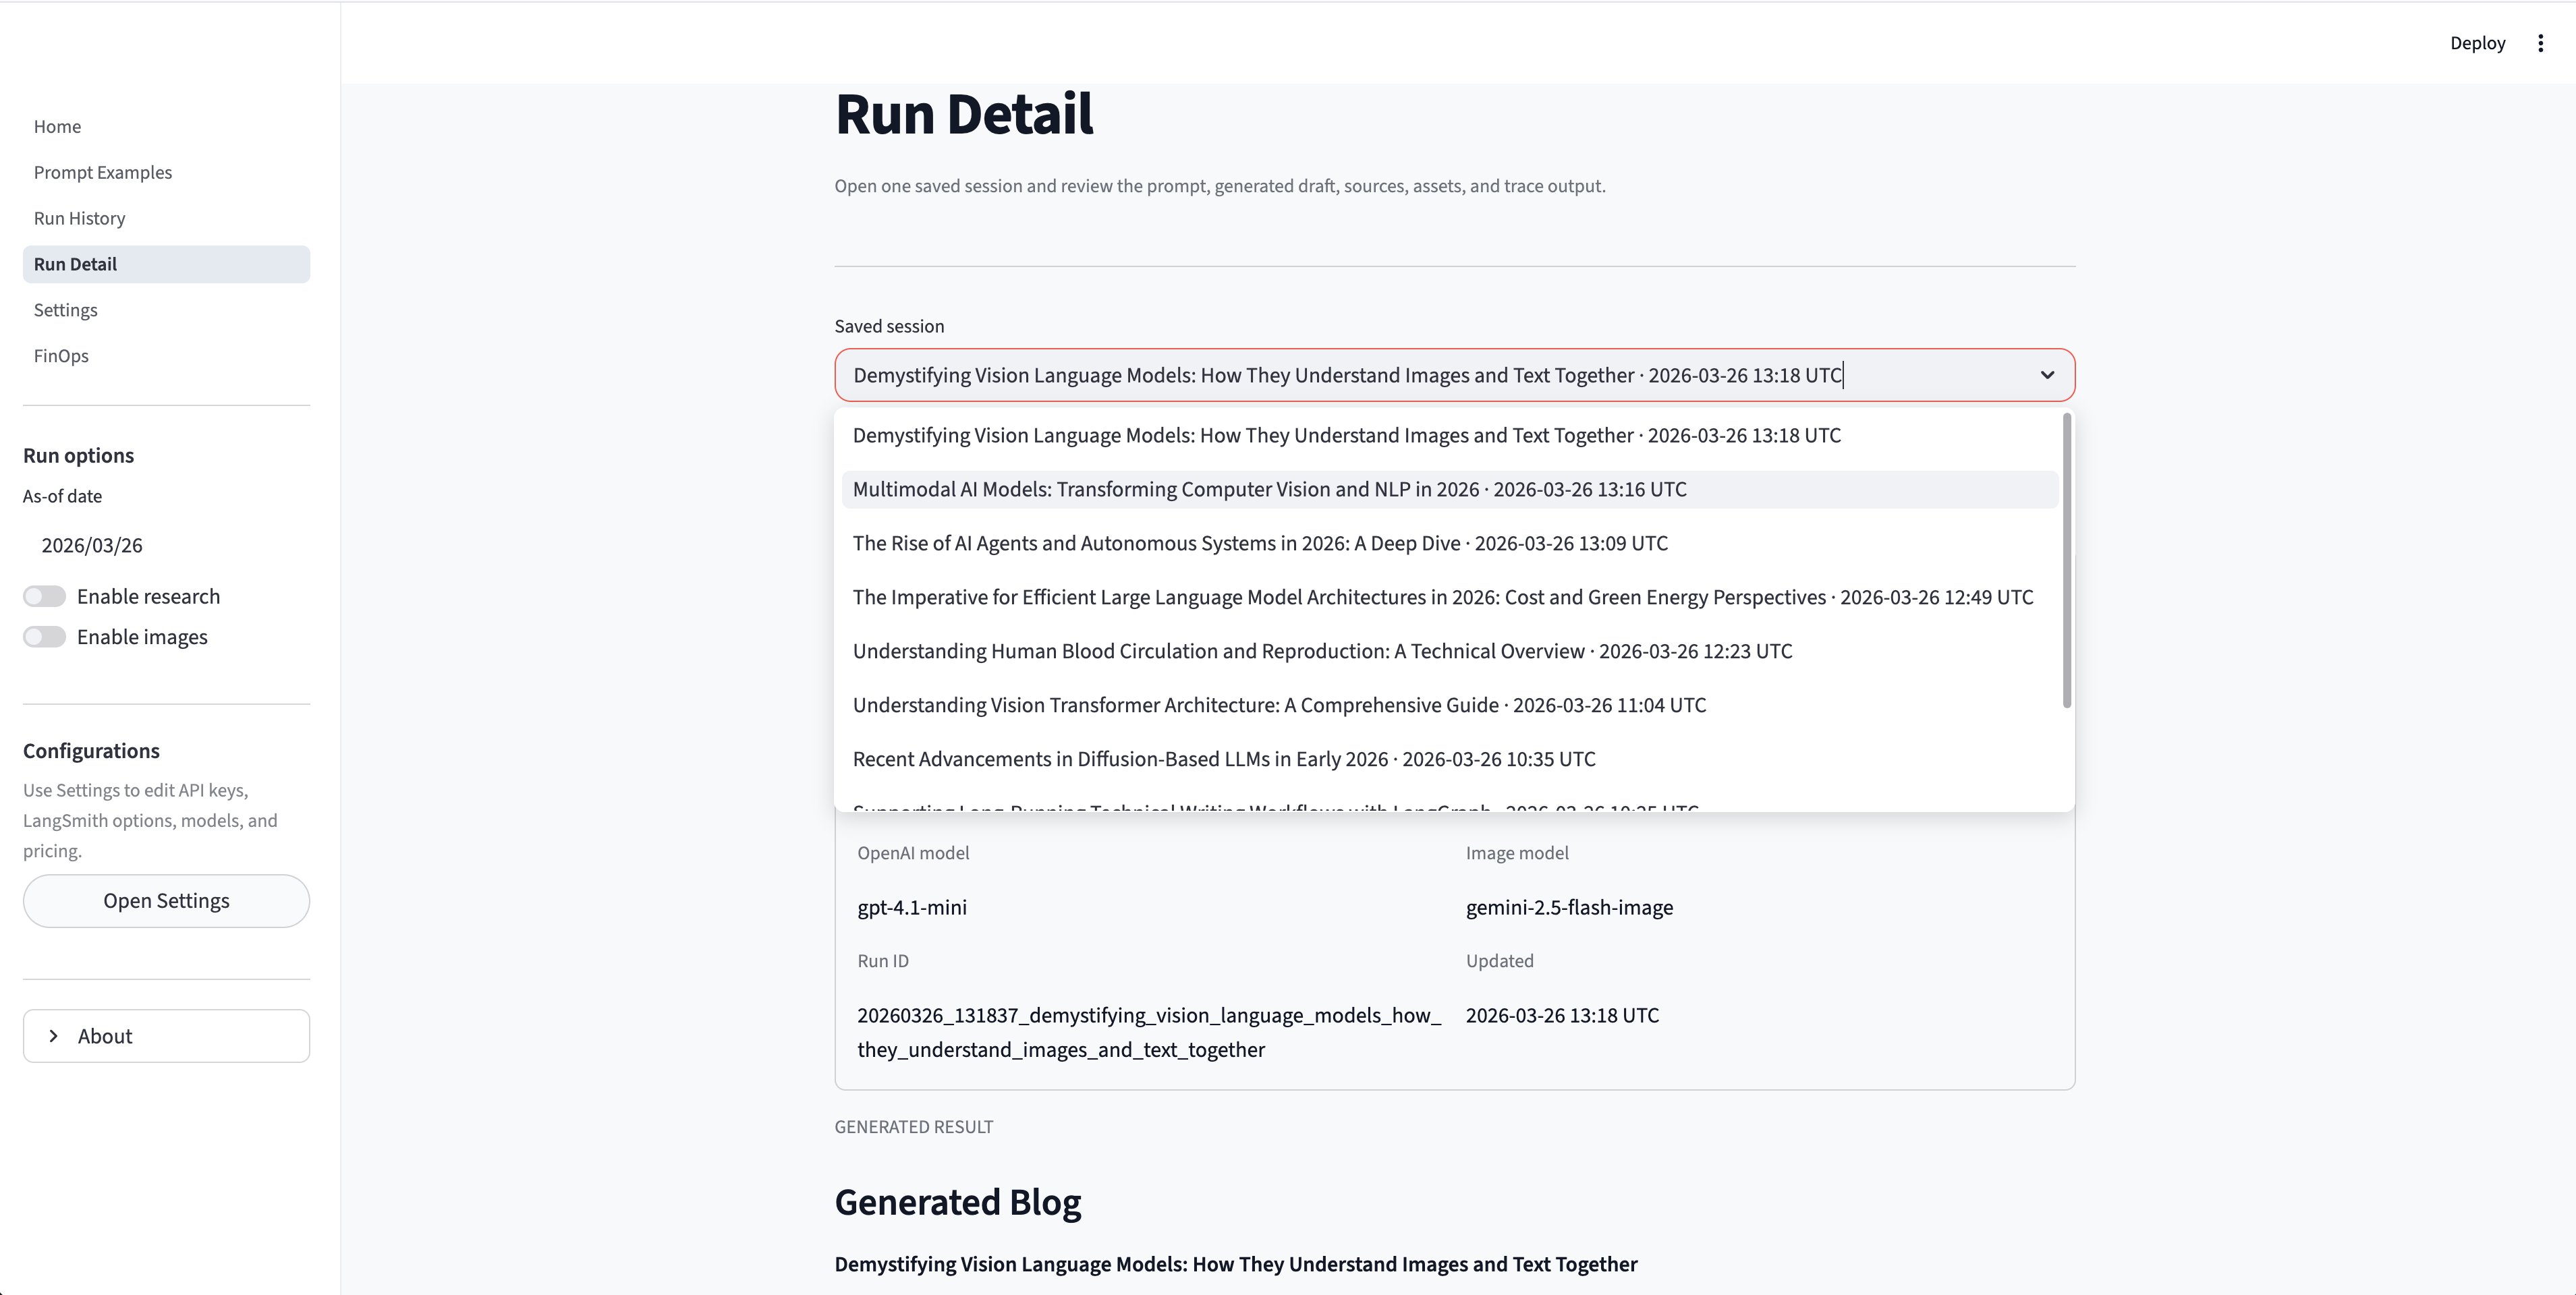Choose The Rise of AI Agents session
The width and height of the screenshot is (2576, 1295).
1259,543
